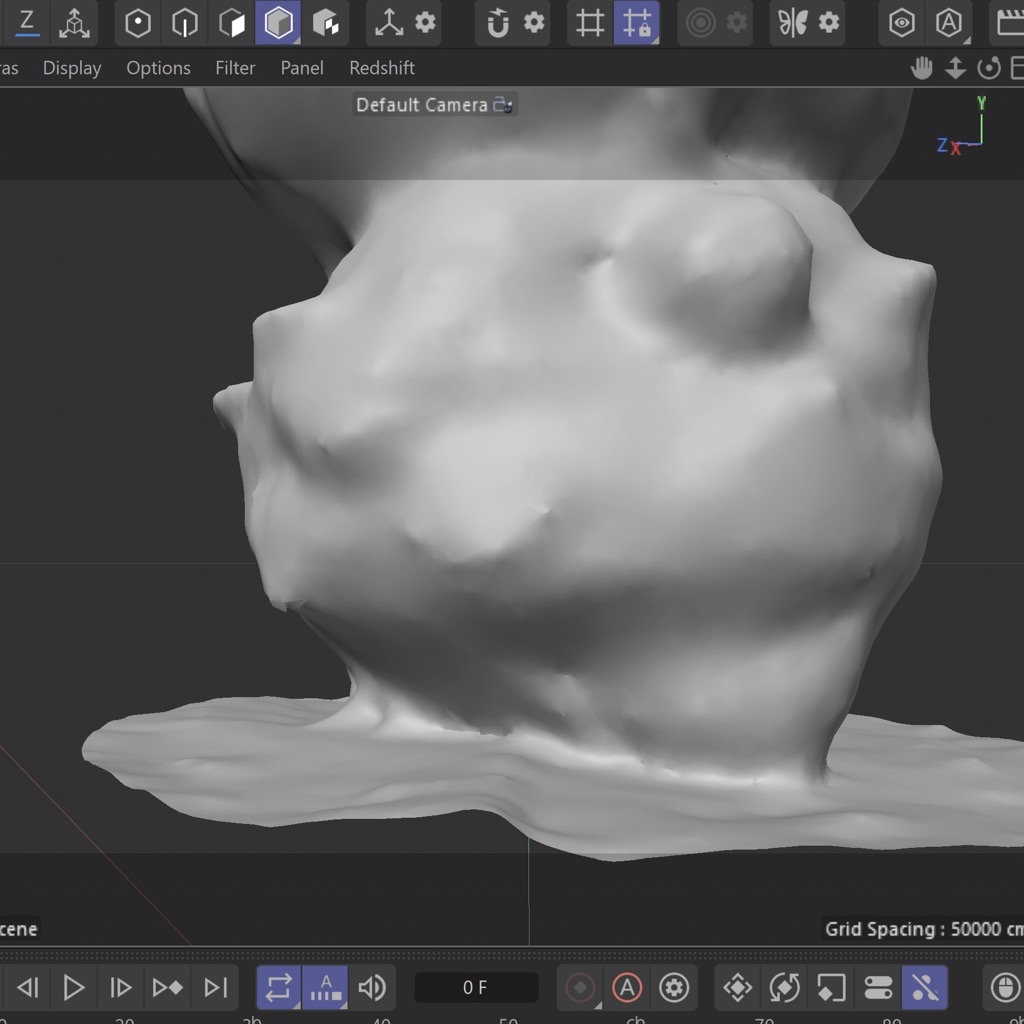Switch to Points mode
The image size is (1024, 1024).
(x=138, y=23)
